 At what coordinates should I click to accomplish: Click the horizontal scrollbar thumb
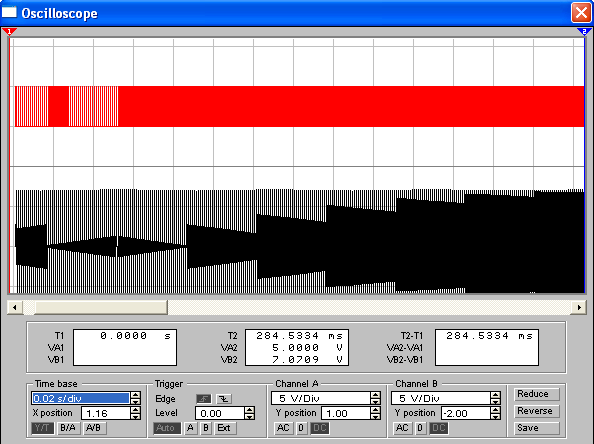coord(101,307)
